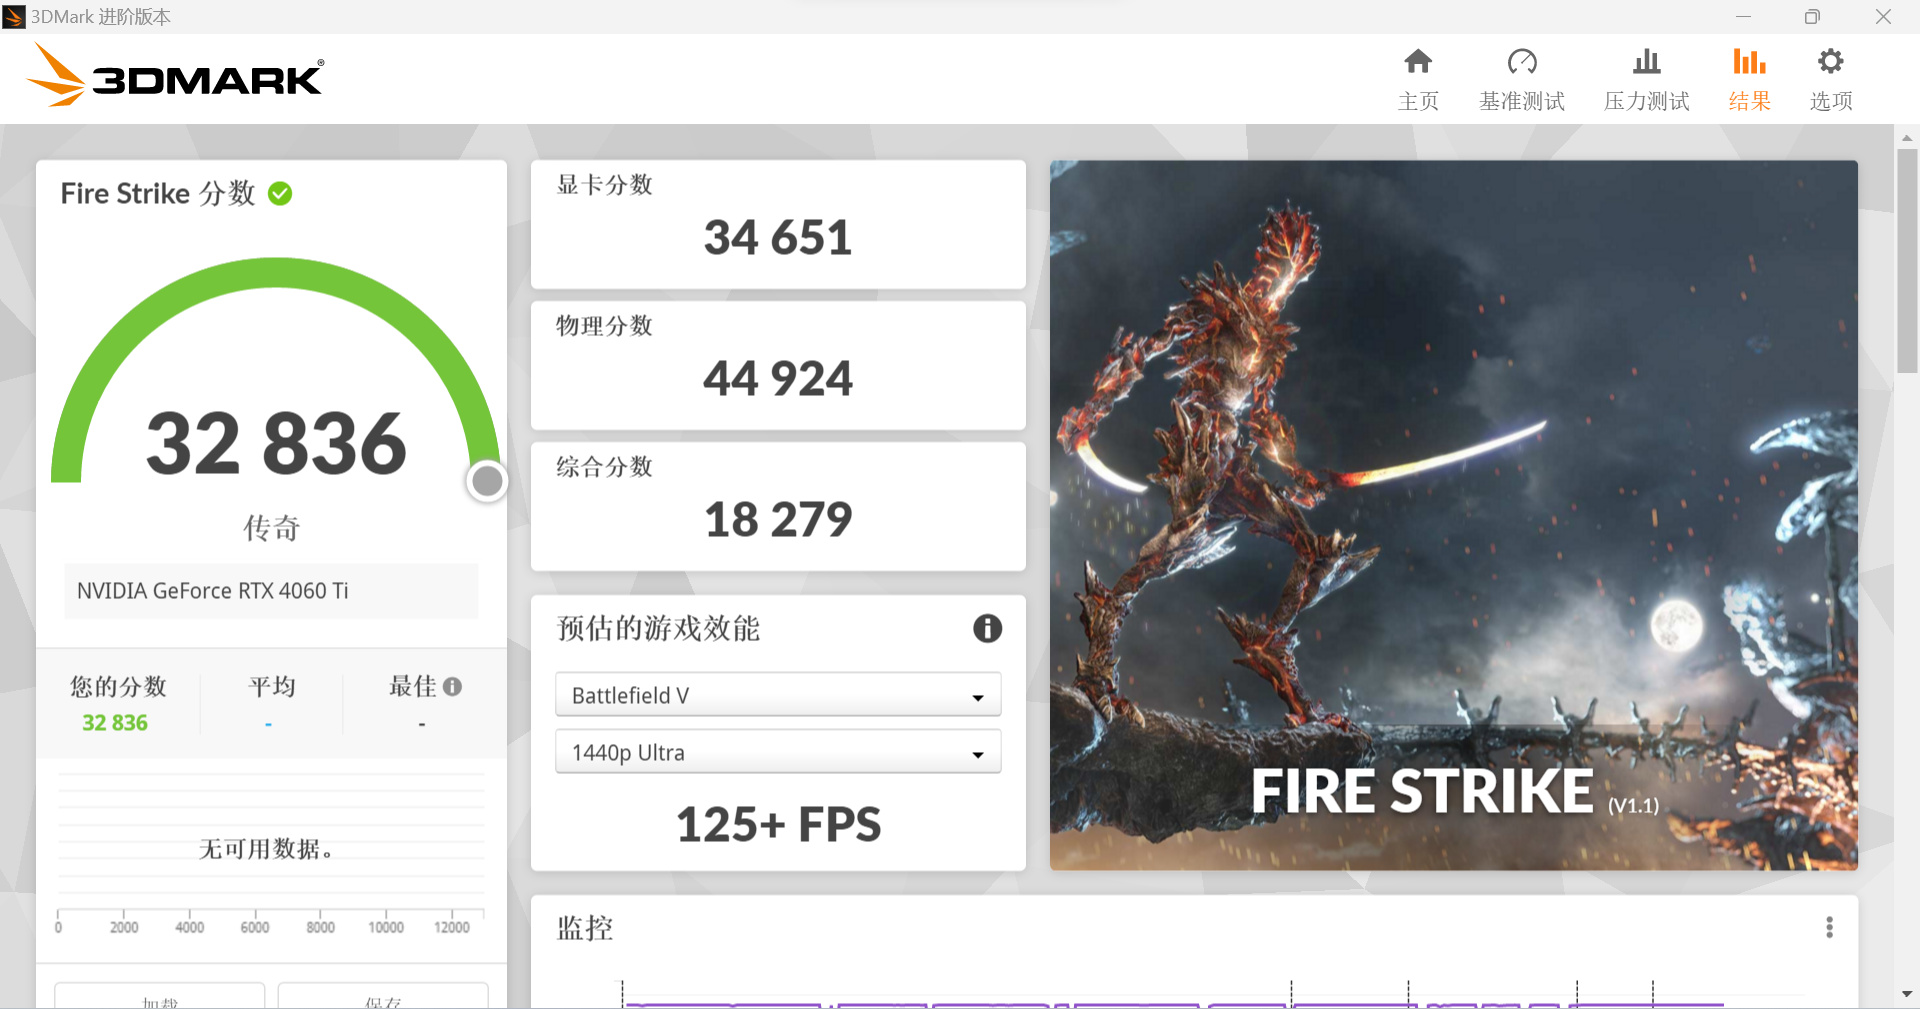Restore down the 3DMark window

point(1812,16)
